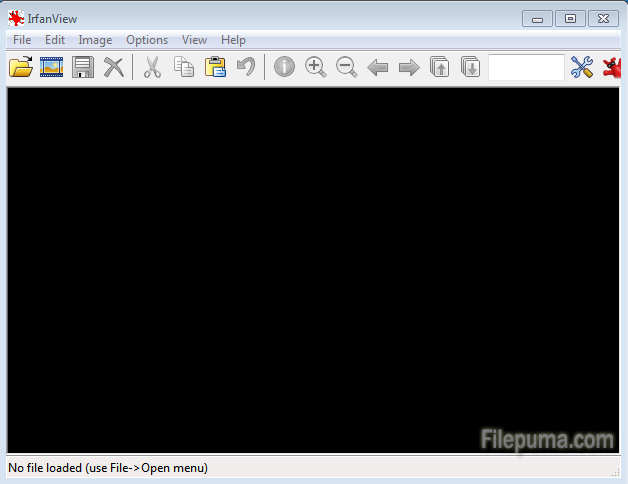Click the Copy icon in toolbar
The image size is (628, 484).
(x=184, y=68)
